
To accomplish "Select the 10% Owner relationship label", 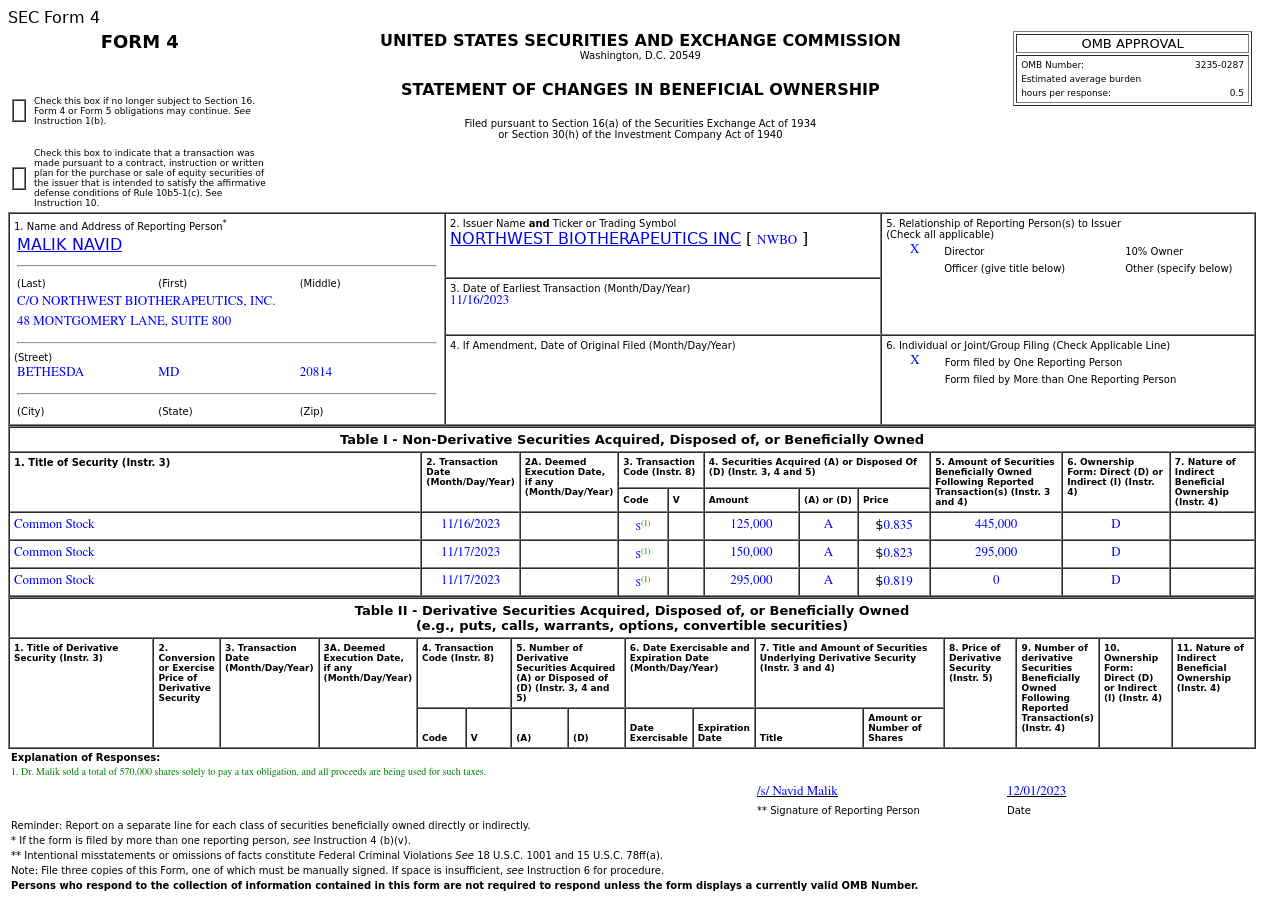I will click(1154, 252).
